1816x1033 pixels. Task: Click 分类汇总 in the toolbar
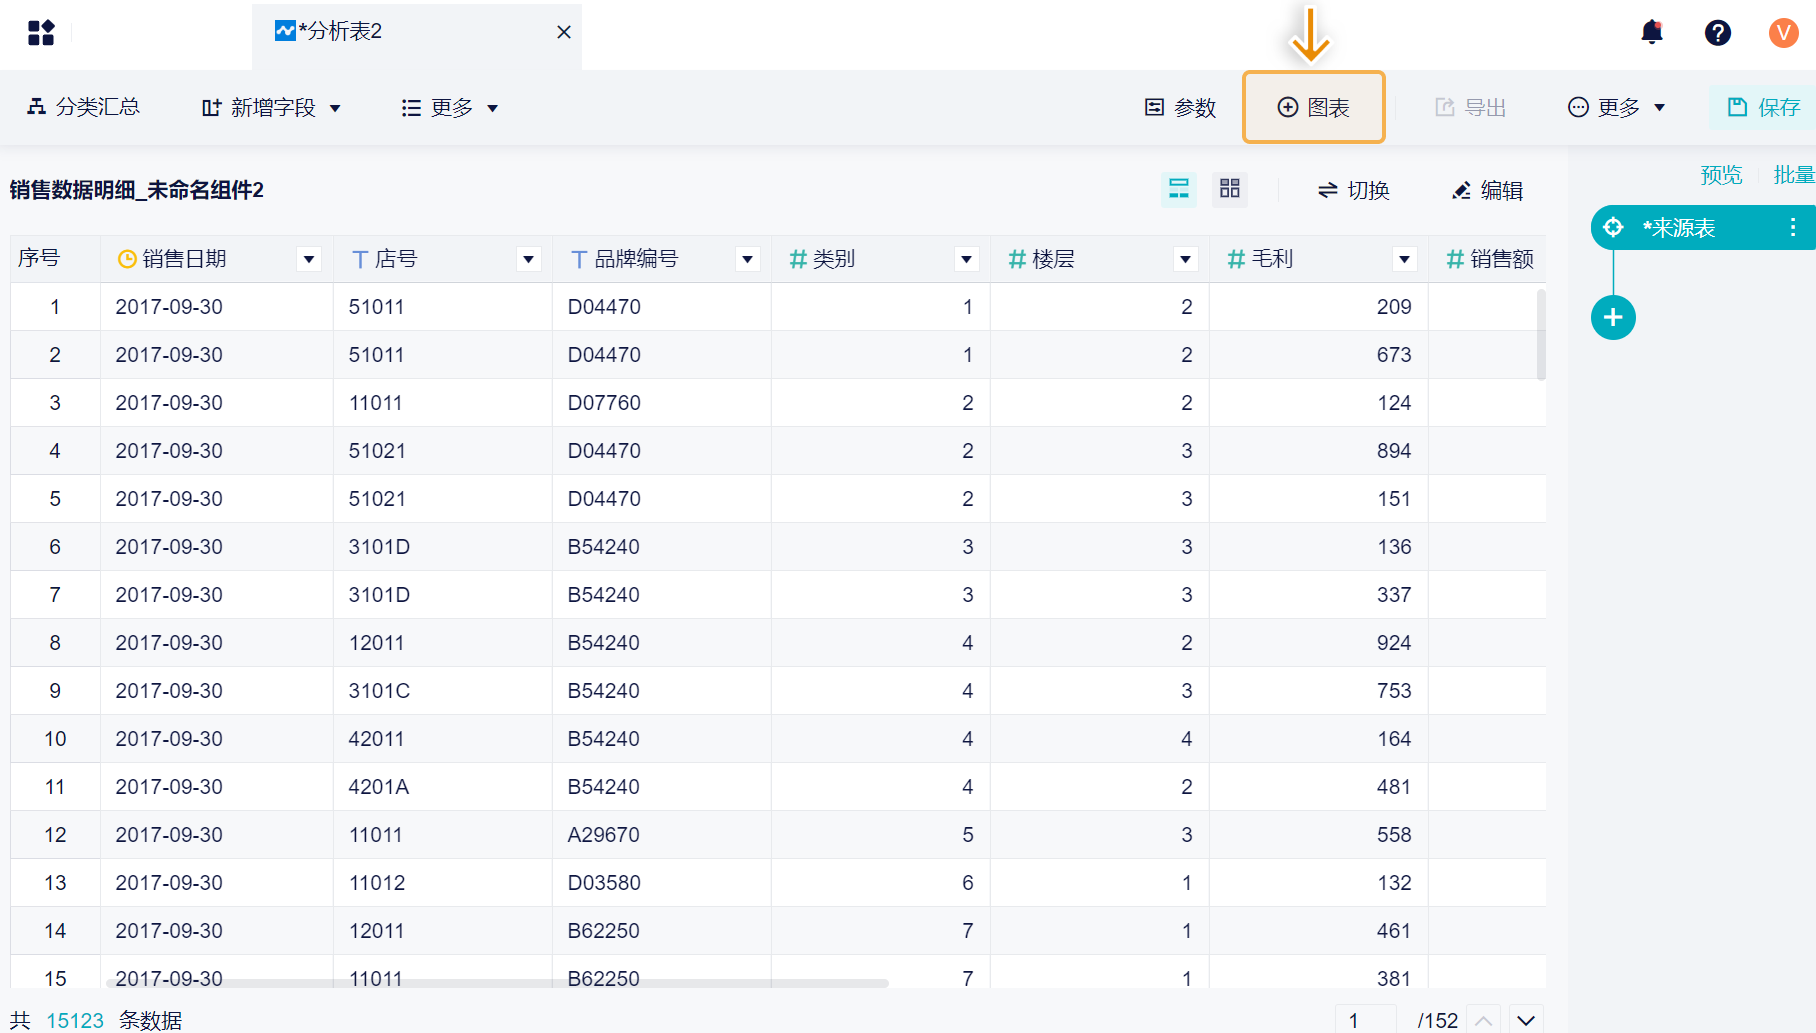tap(83, 107)
